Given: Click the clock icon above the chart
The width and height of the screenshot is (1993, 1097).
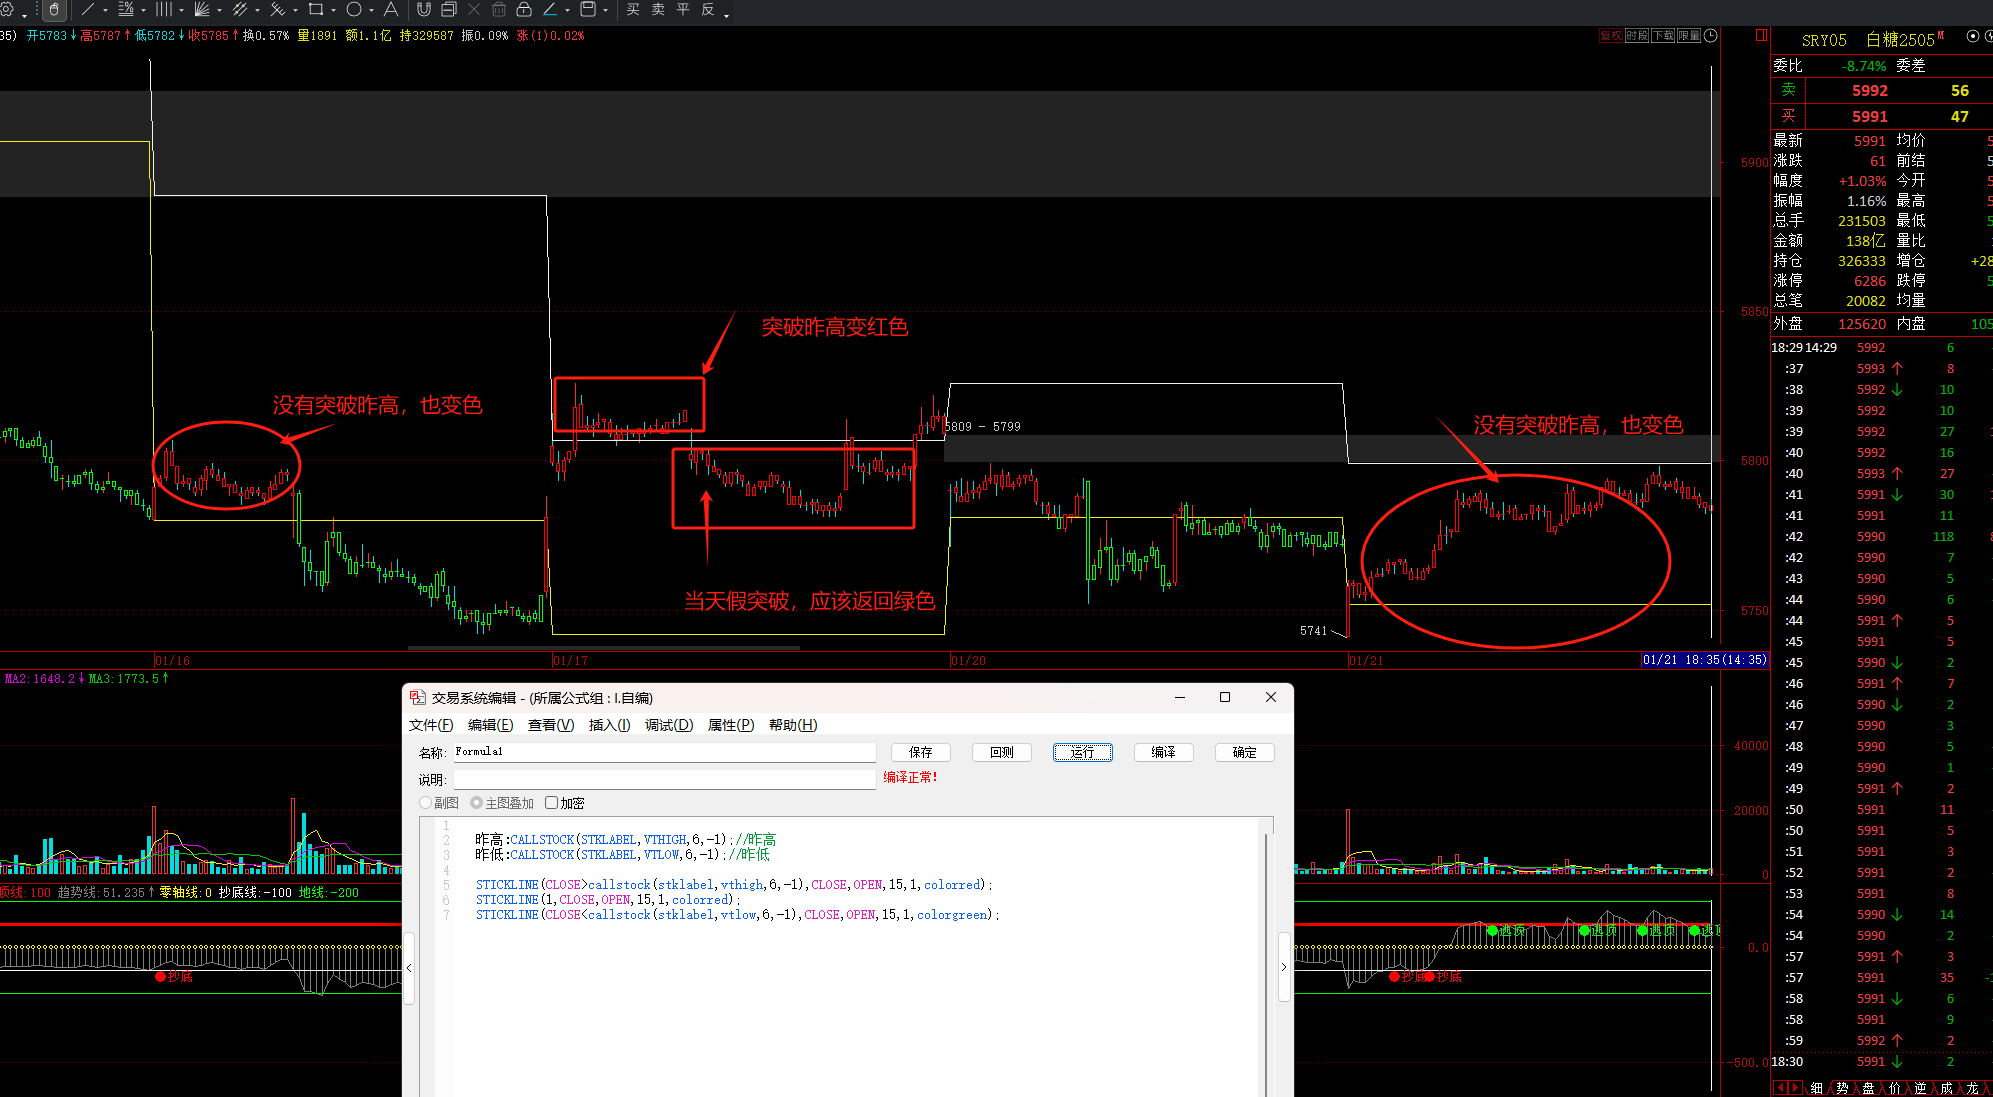Looking at the screenshot, I should (x=1711, y=36).
